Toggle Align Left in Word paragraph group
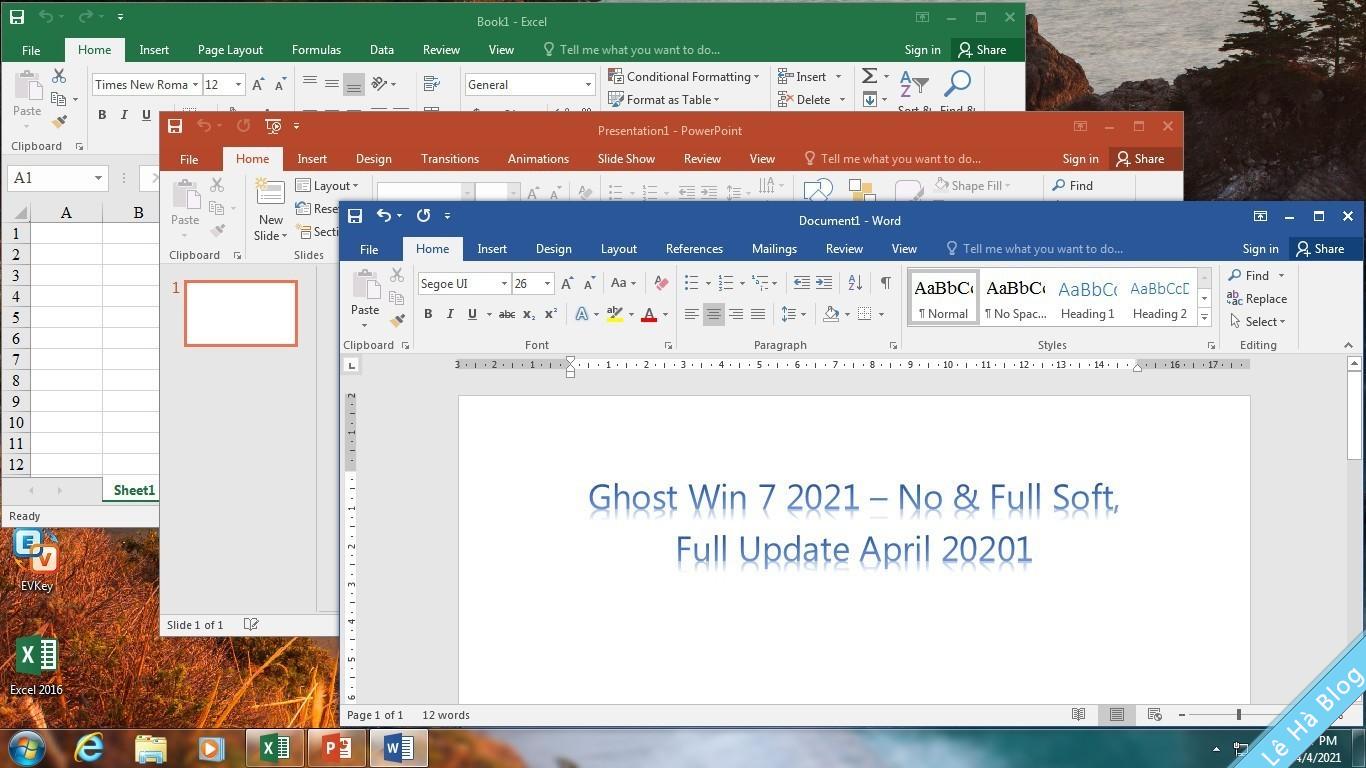1366x768 pixels. (x=691, y=314)
